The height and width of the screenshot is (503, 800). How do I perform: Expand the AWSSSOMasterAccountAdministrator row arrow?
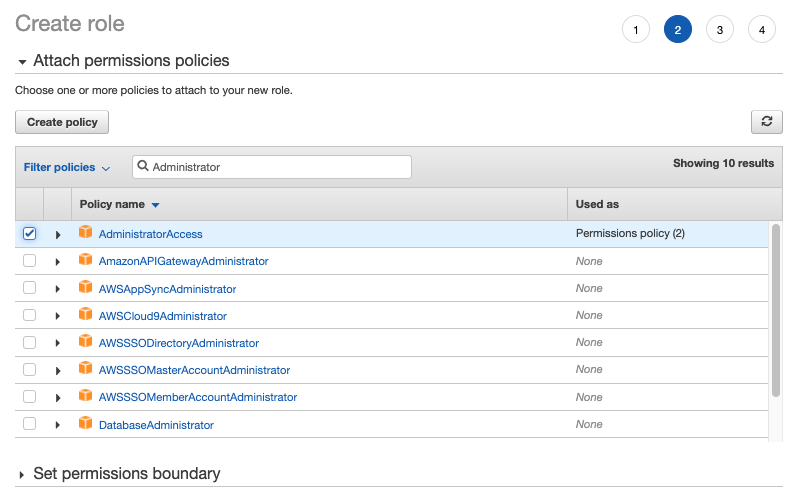tap(58, 371)
